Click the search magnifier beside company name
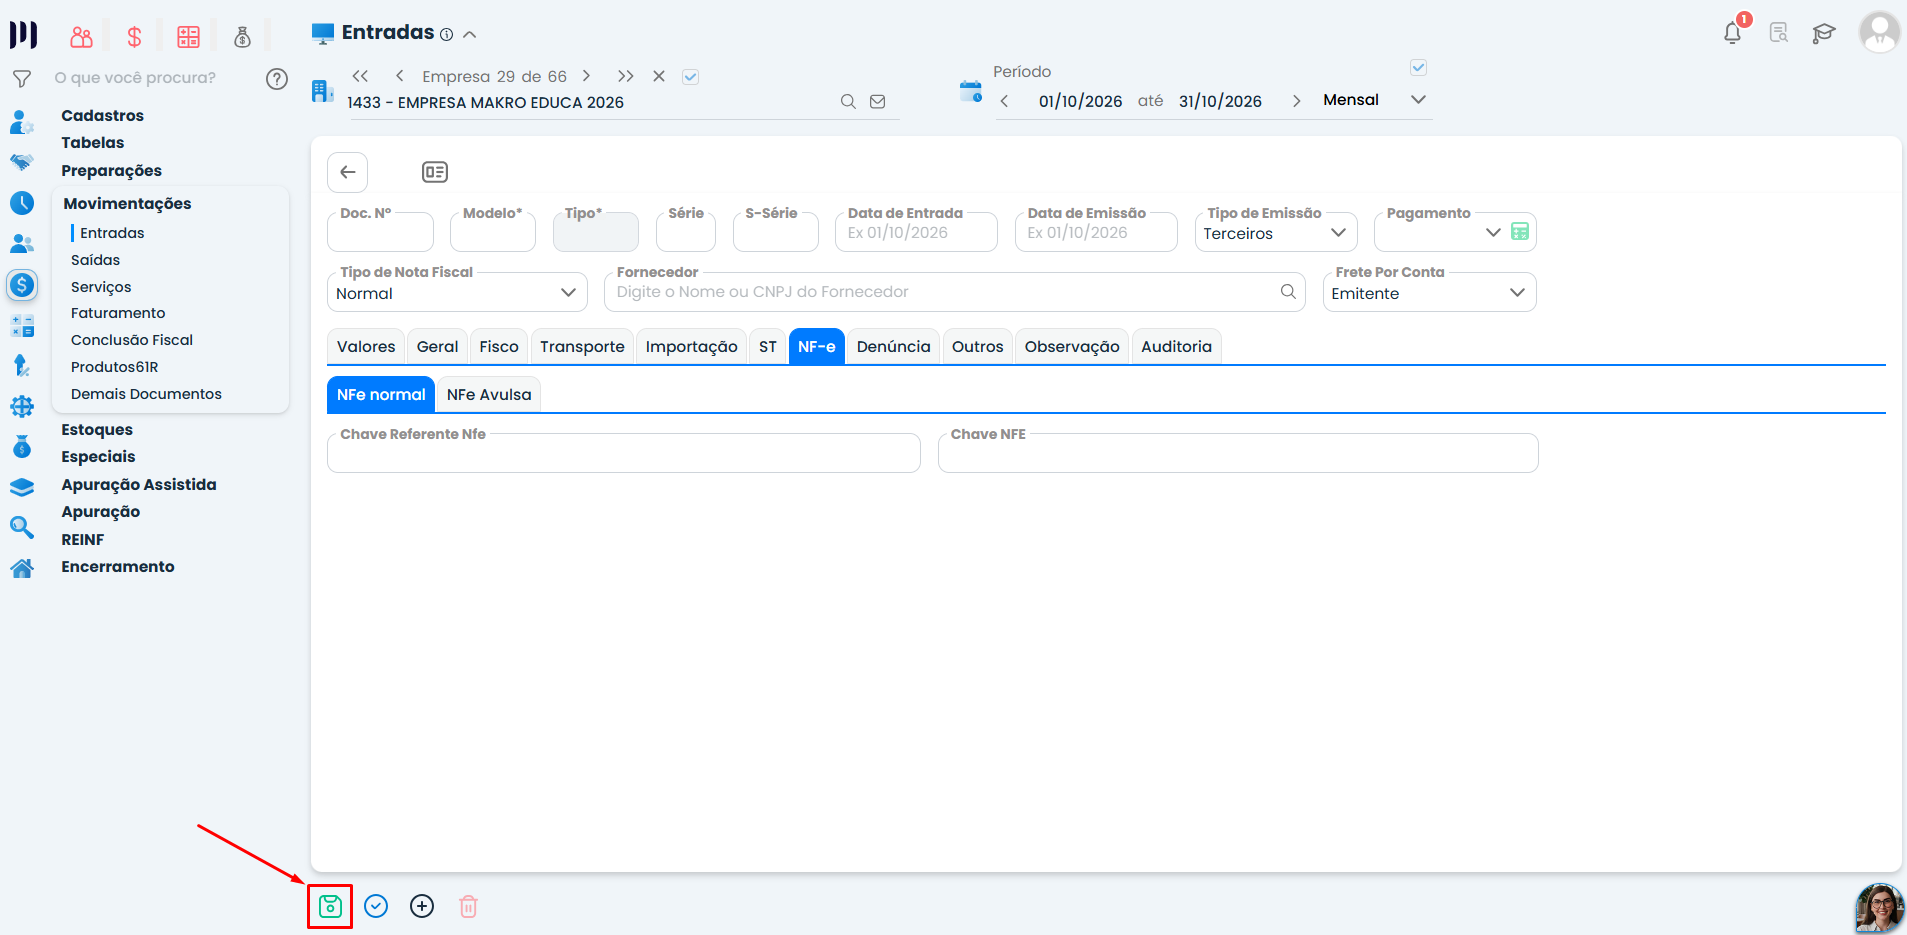Viewport: 1907px width, 935px height. (848, 101)
